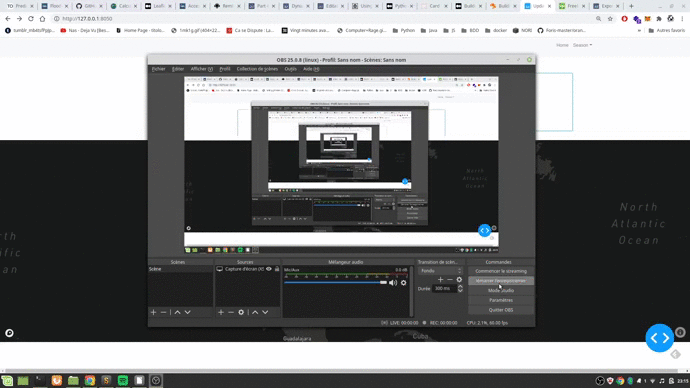
Task: Remove the source with the Sources minus icon
Action: pyautogui.click(x=231, y=312)
